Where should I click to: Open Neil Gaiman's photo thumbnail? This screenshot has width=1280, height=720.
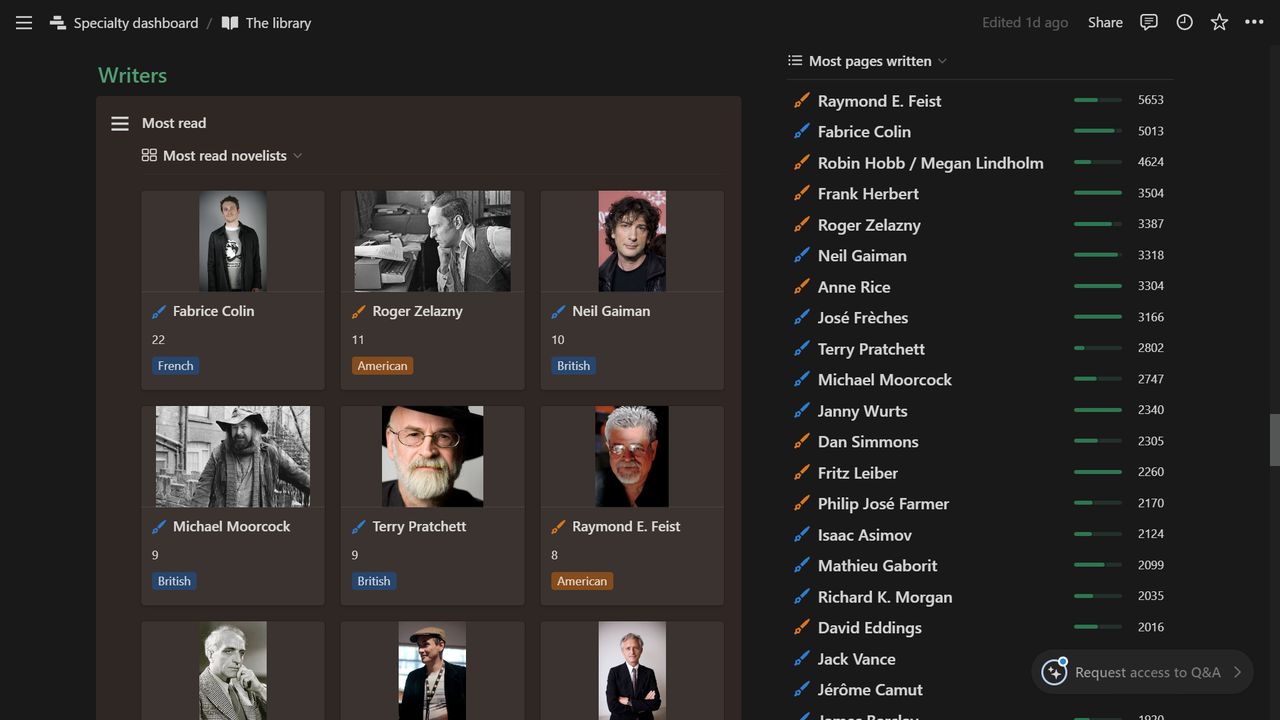click(631, 240)
